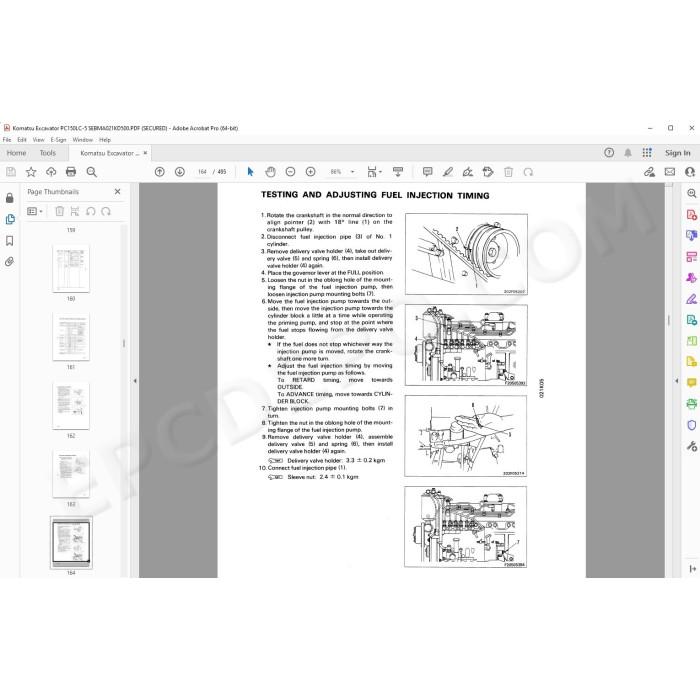Expand the right pane toggle at bottom

(692, 569)
